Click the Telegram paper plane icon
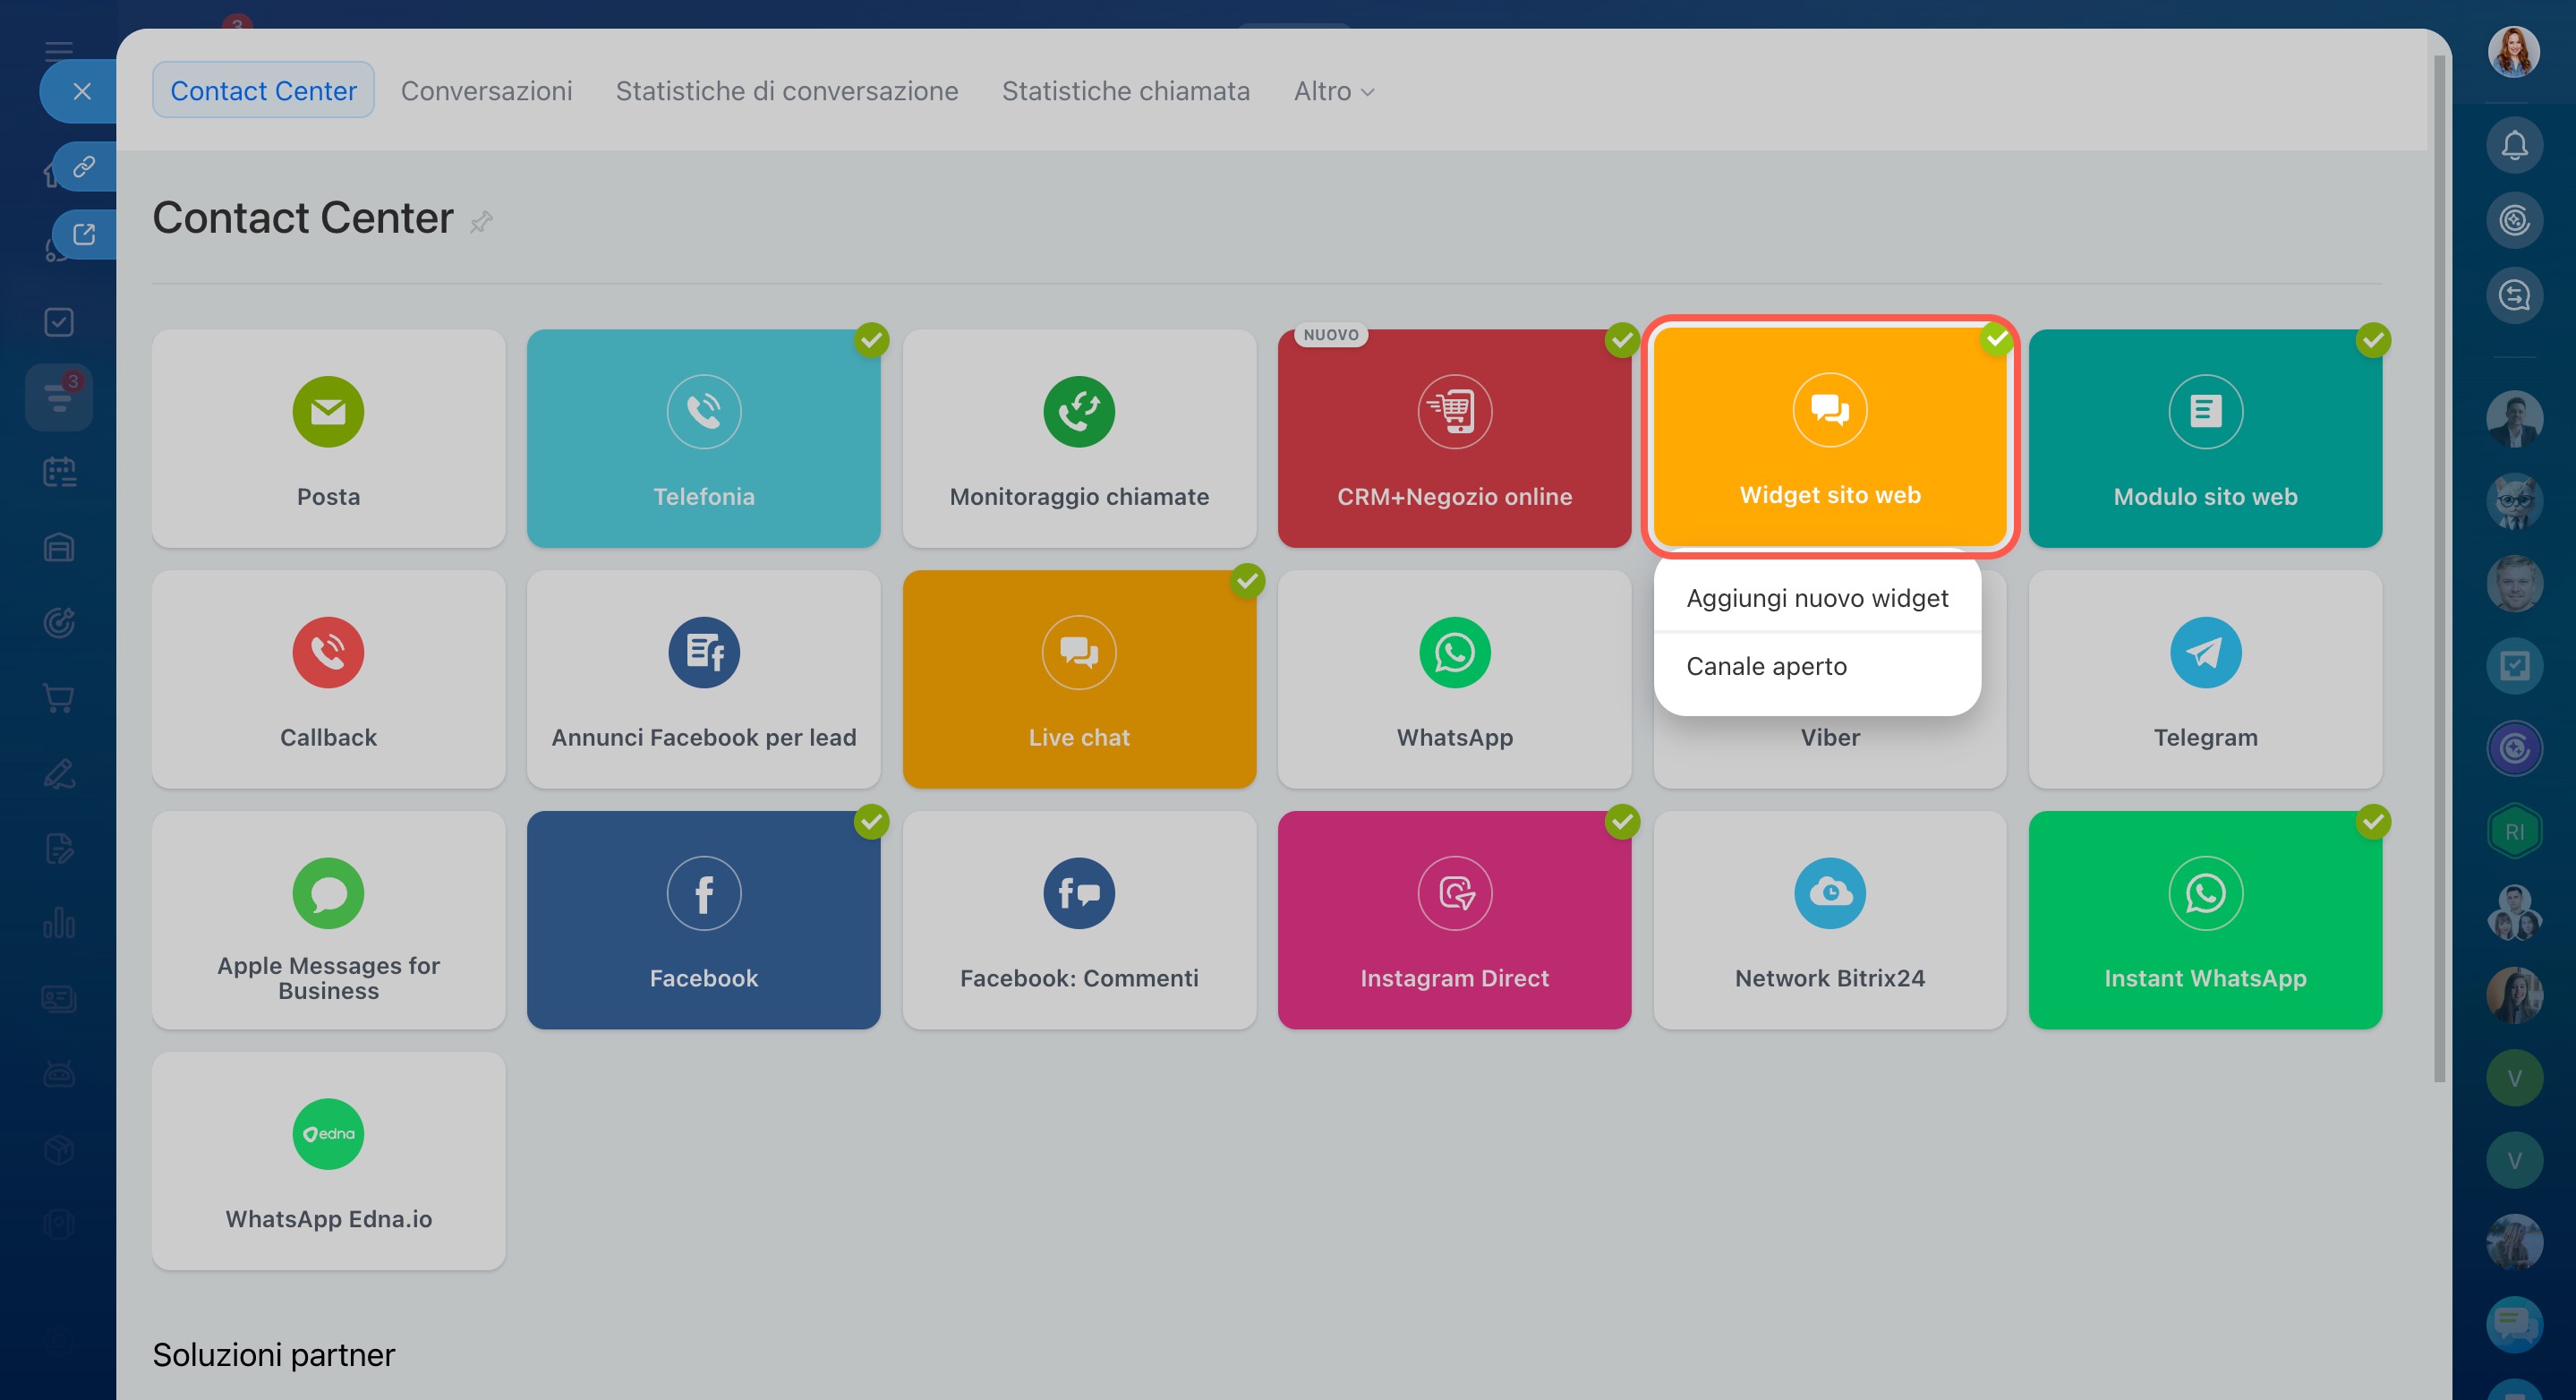 coord(2205,652)
